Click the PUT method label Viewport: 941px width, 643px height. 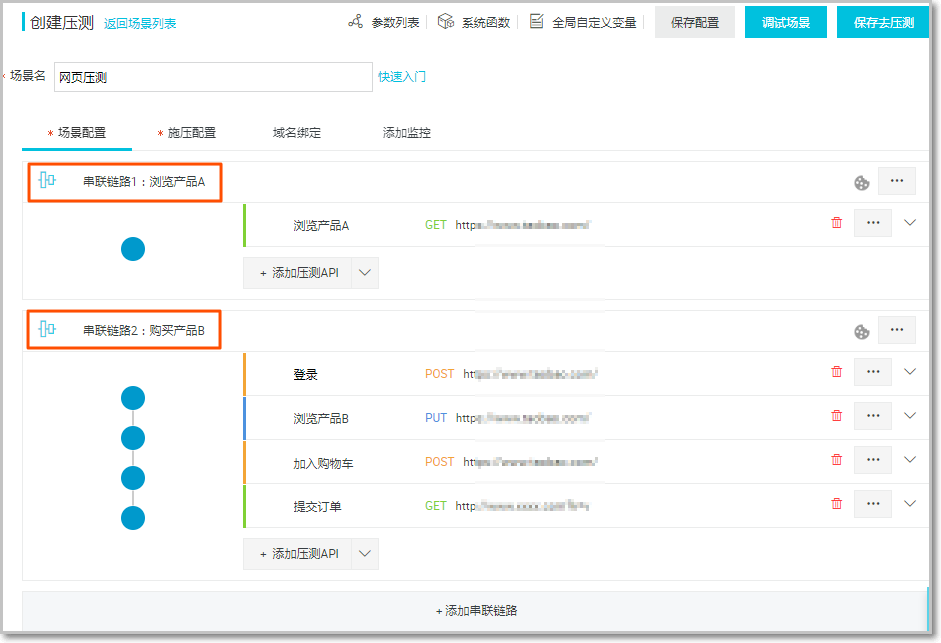(x=436, y=417)
